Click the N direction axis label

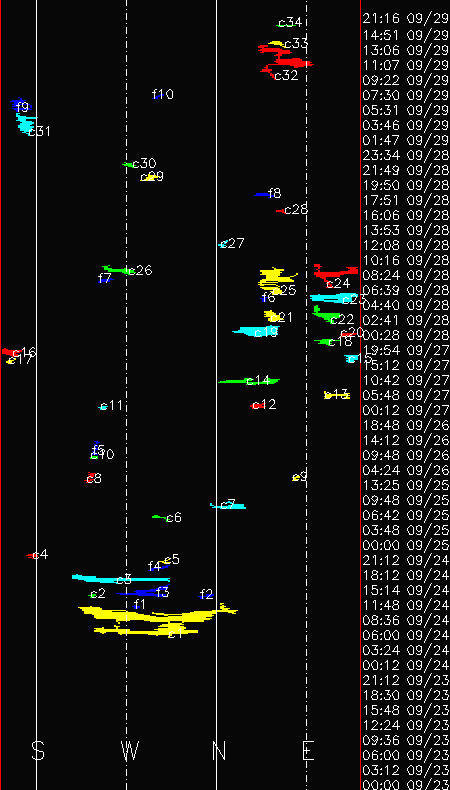(219, 751)
